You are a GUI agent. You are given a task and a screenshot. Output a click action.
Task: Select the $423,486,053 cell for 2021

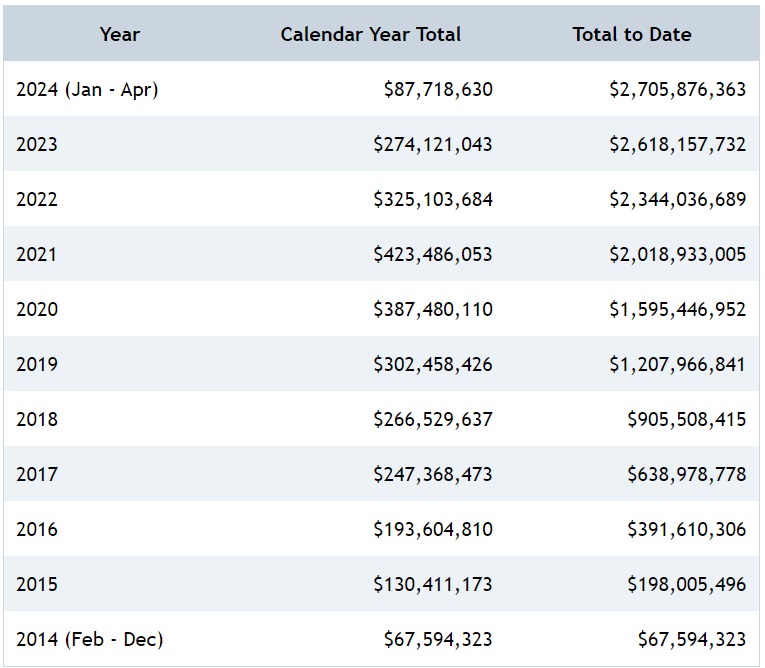pos(432,254)
